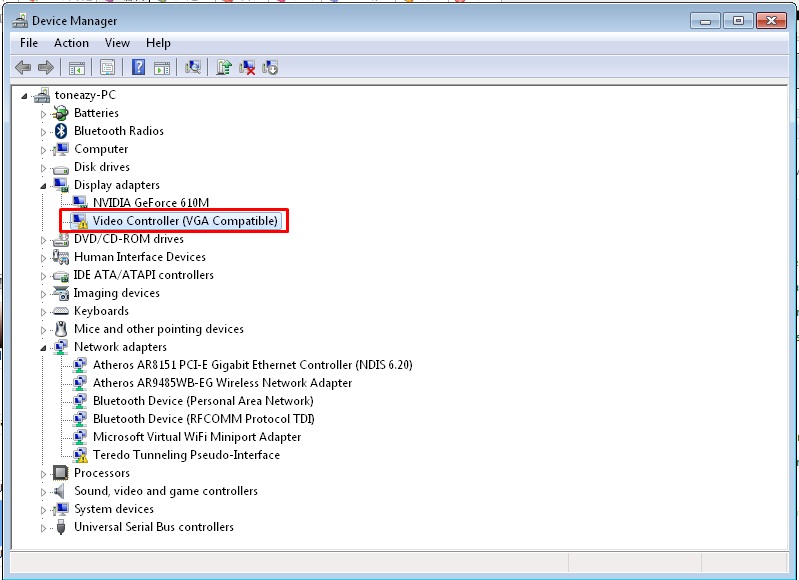Click the Human Interface Devices icon
799x580 pixels.
61,257
